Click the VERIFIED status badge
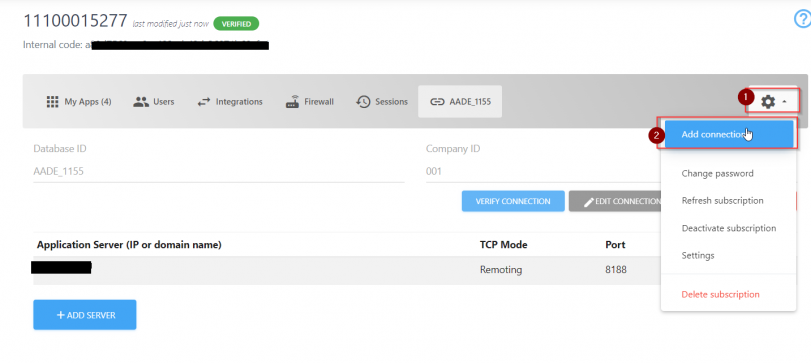The image size is (811, 363). point(236,24)
